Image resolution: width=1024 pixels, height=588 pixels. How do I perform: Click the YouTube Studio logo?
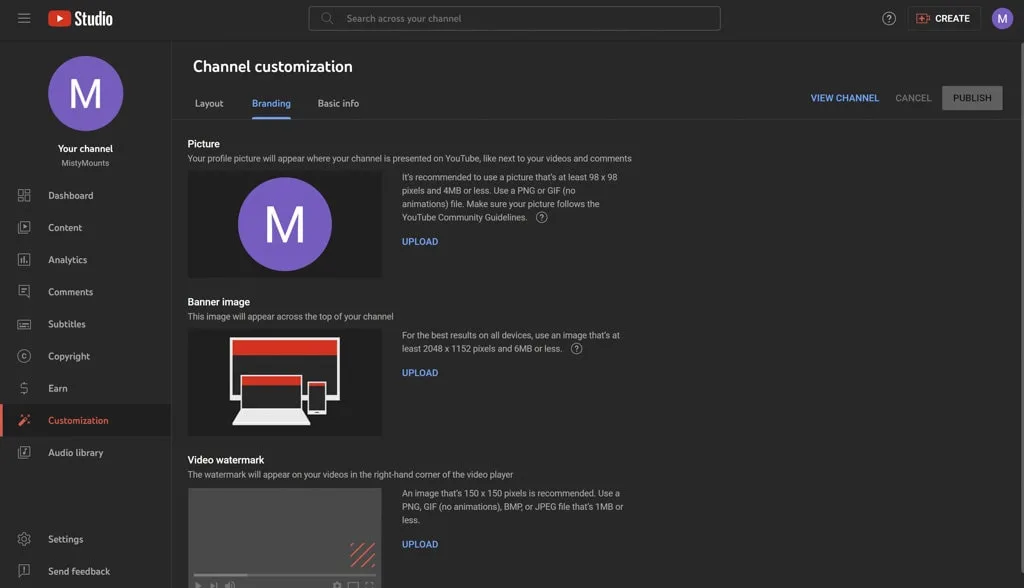click(x=80, y=18)
